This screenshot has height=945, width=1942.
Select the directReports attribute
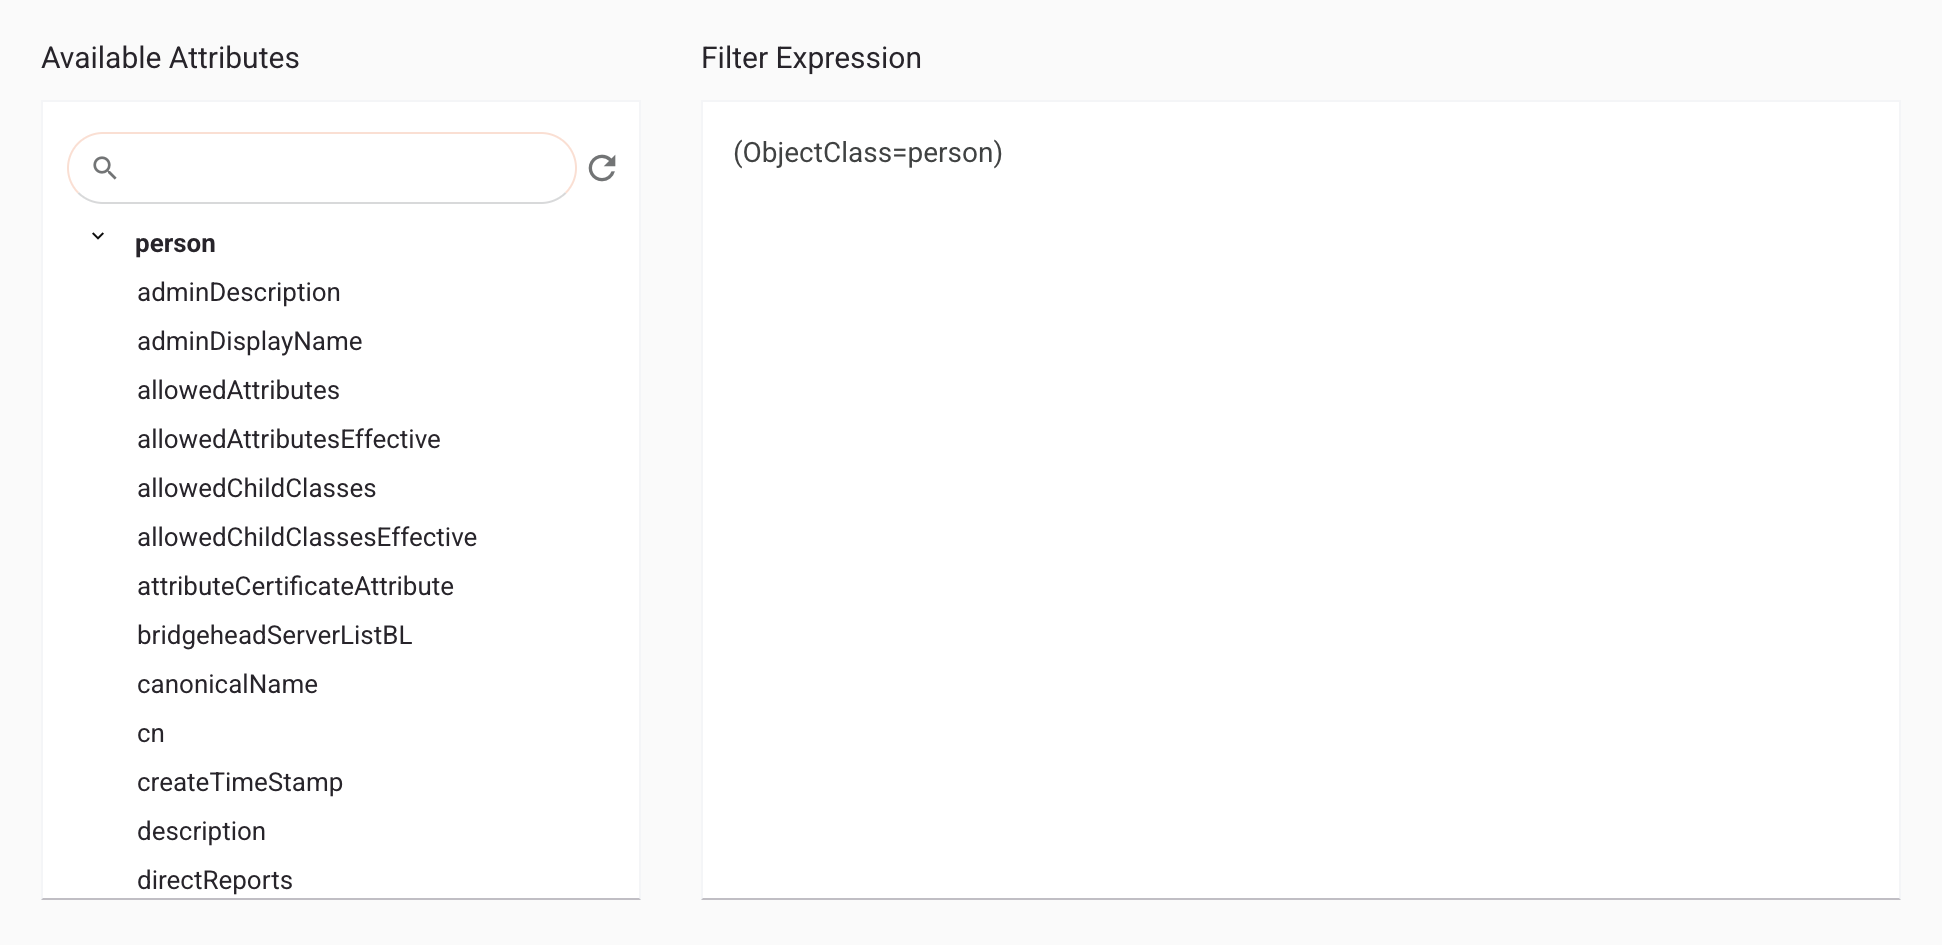(x=215, y=880)
